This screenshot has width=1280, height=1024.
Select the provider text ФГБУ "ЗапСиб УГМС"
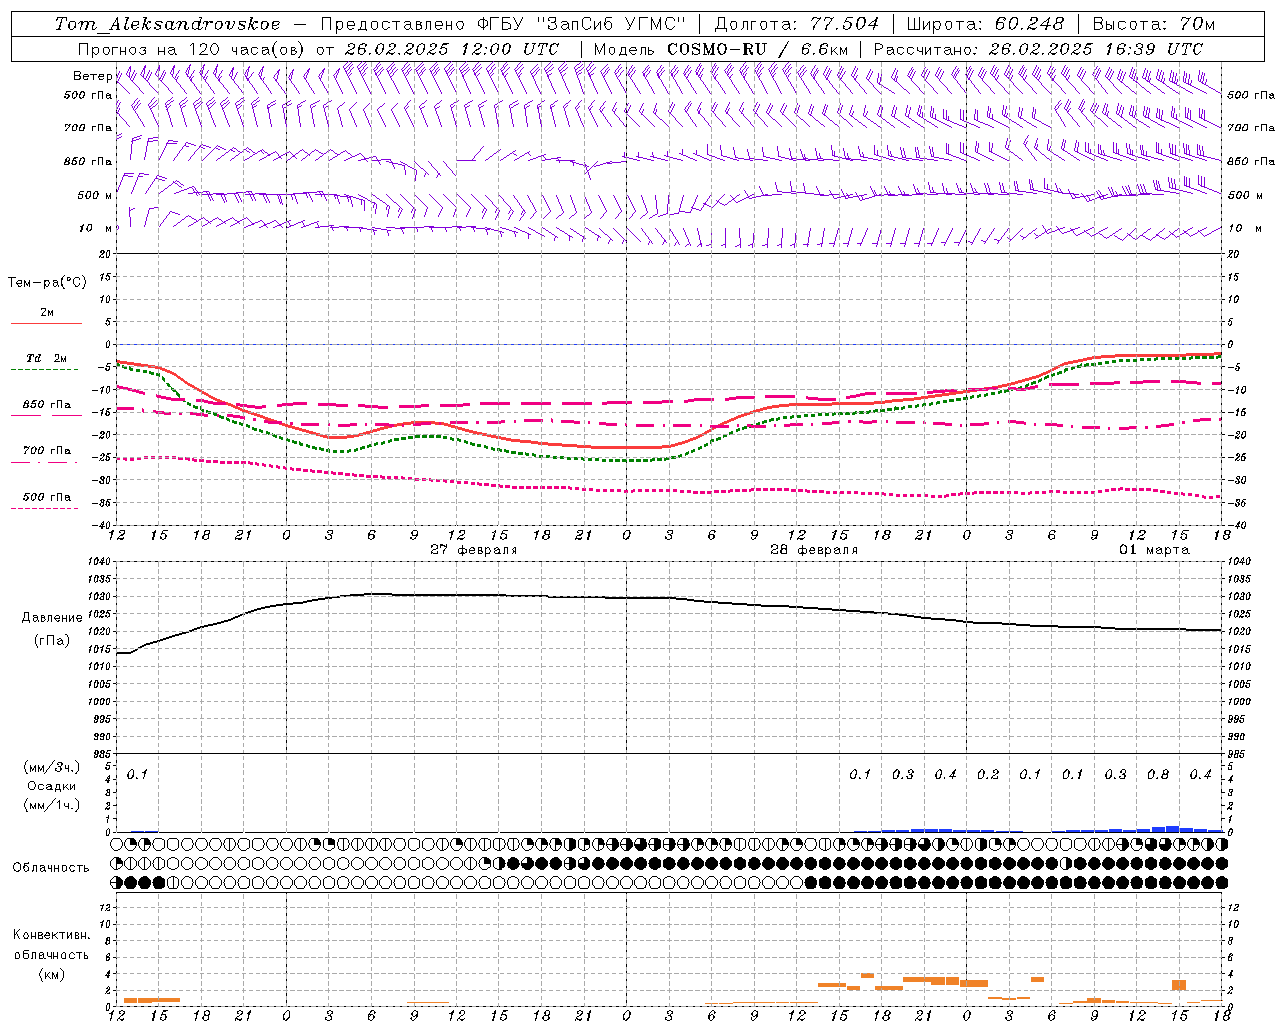tap(581, 24)
